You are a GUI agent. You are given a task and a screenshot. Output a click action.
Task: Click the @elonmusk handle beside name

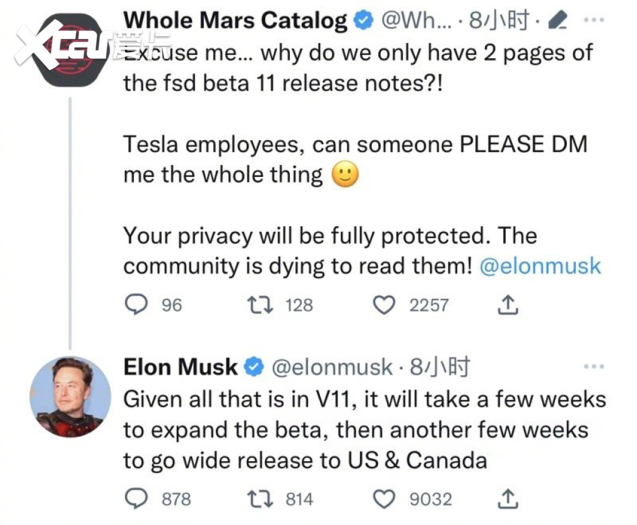pyautogui.click(x=332, y=367)
